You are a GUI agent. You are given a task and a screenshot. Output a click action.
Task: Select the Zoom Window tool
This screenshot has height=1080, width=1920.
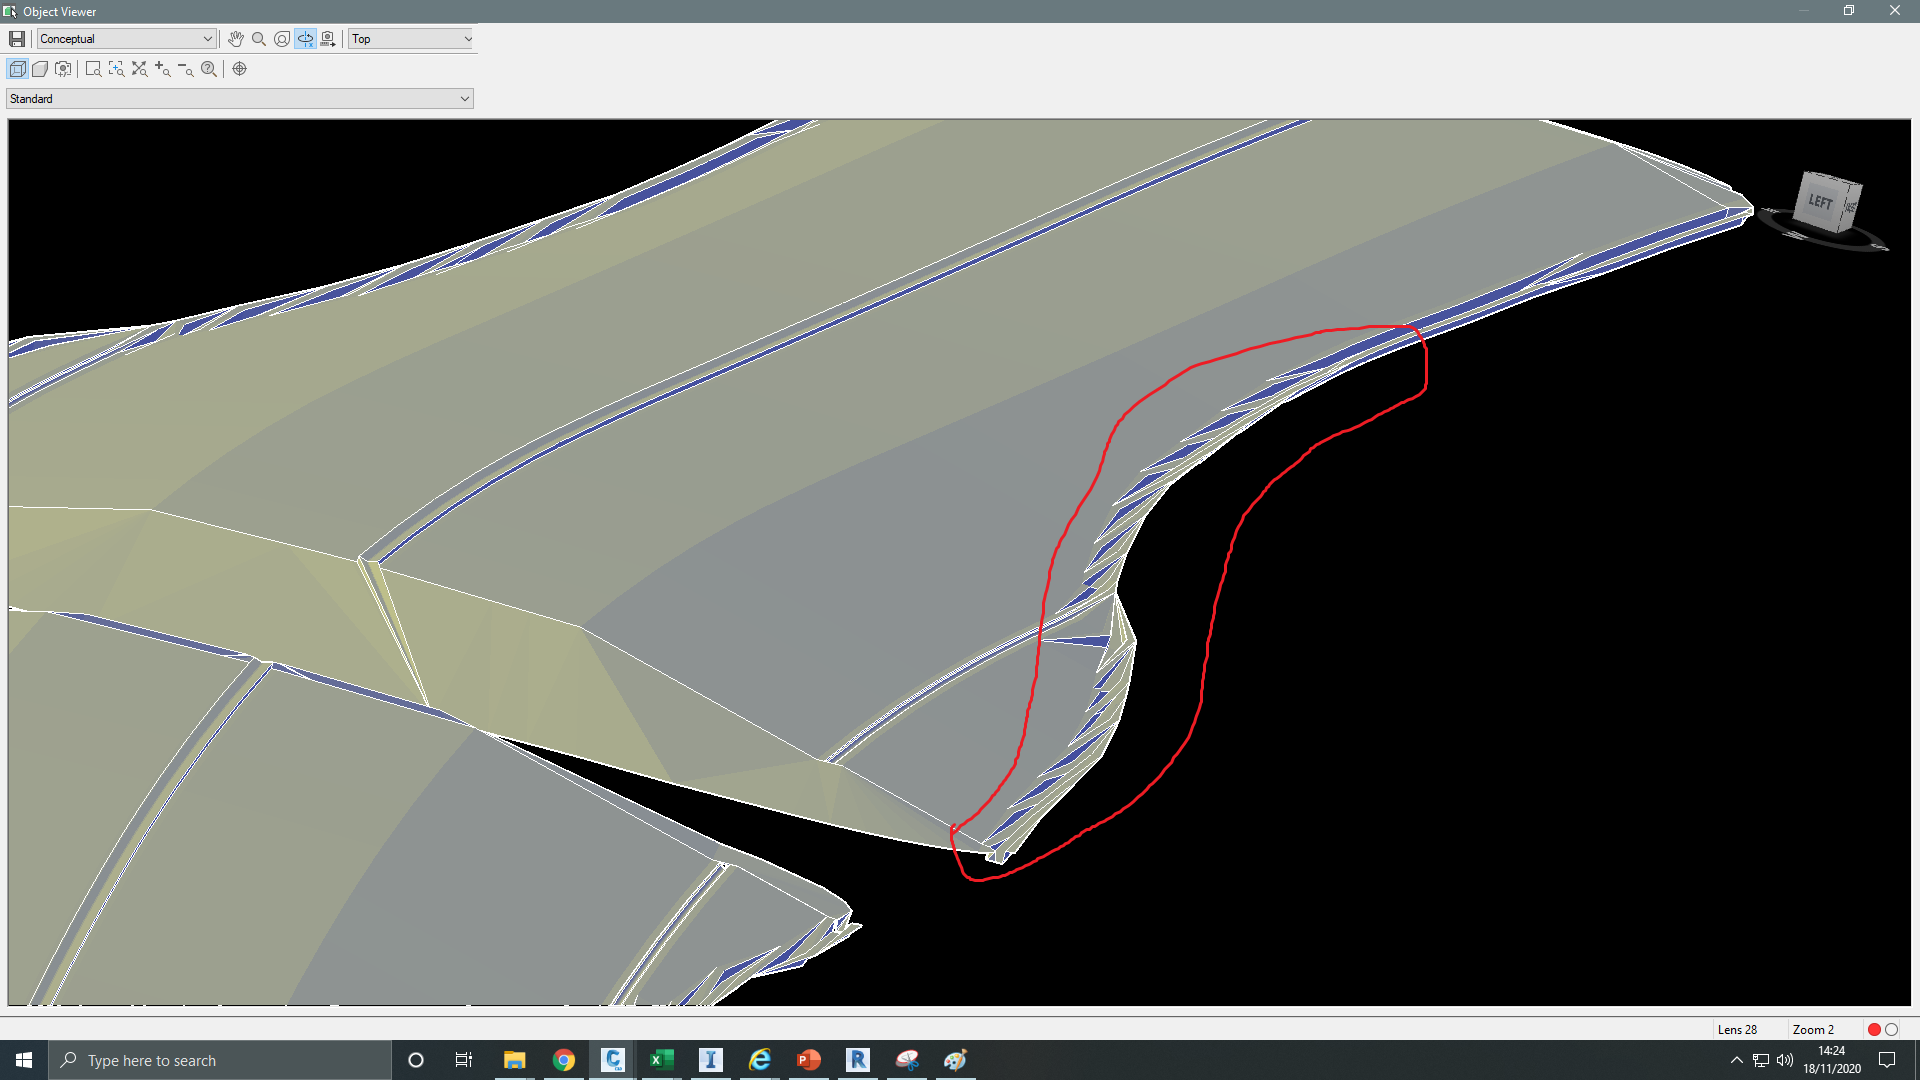[x=92, y=68]
